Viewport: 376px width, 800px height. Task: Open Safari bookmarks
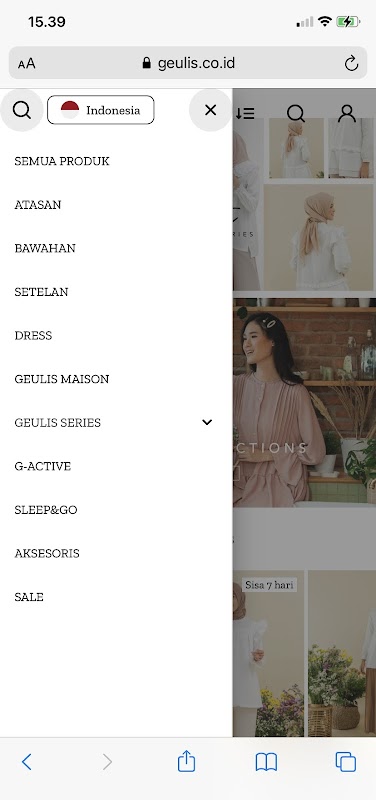(266, 762)
